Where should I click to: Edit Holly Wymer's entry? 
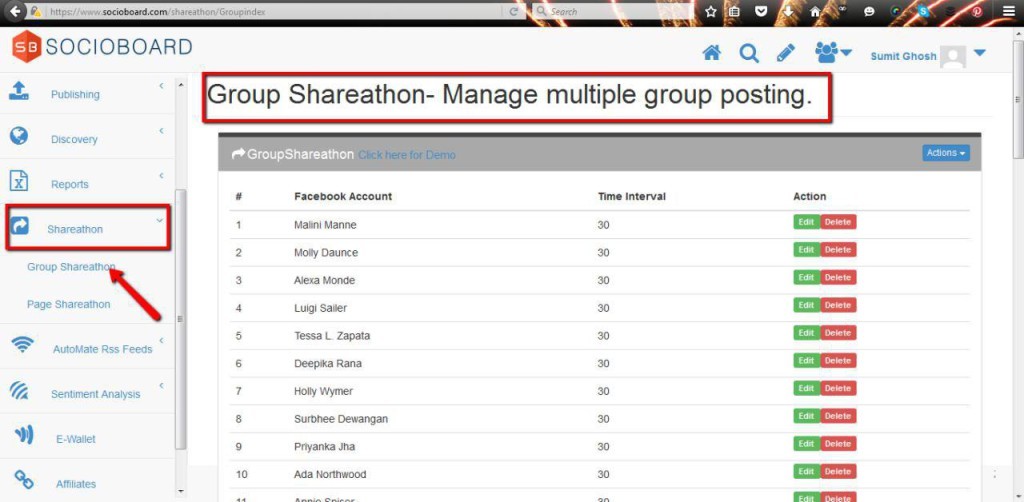807,388
